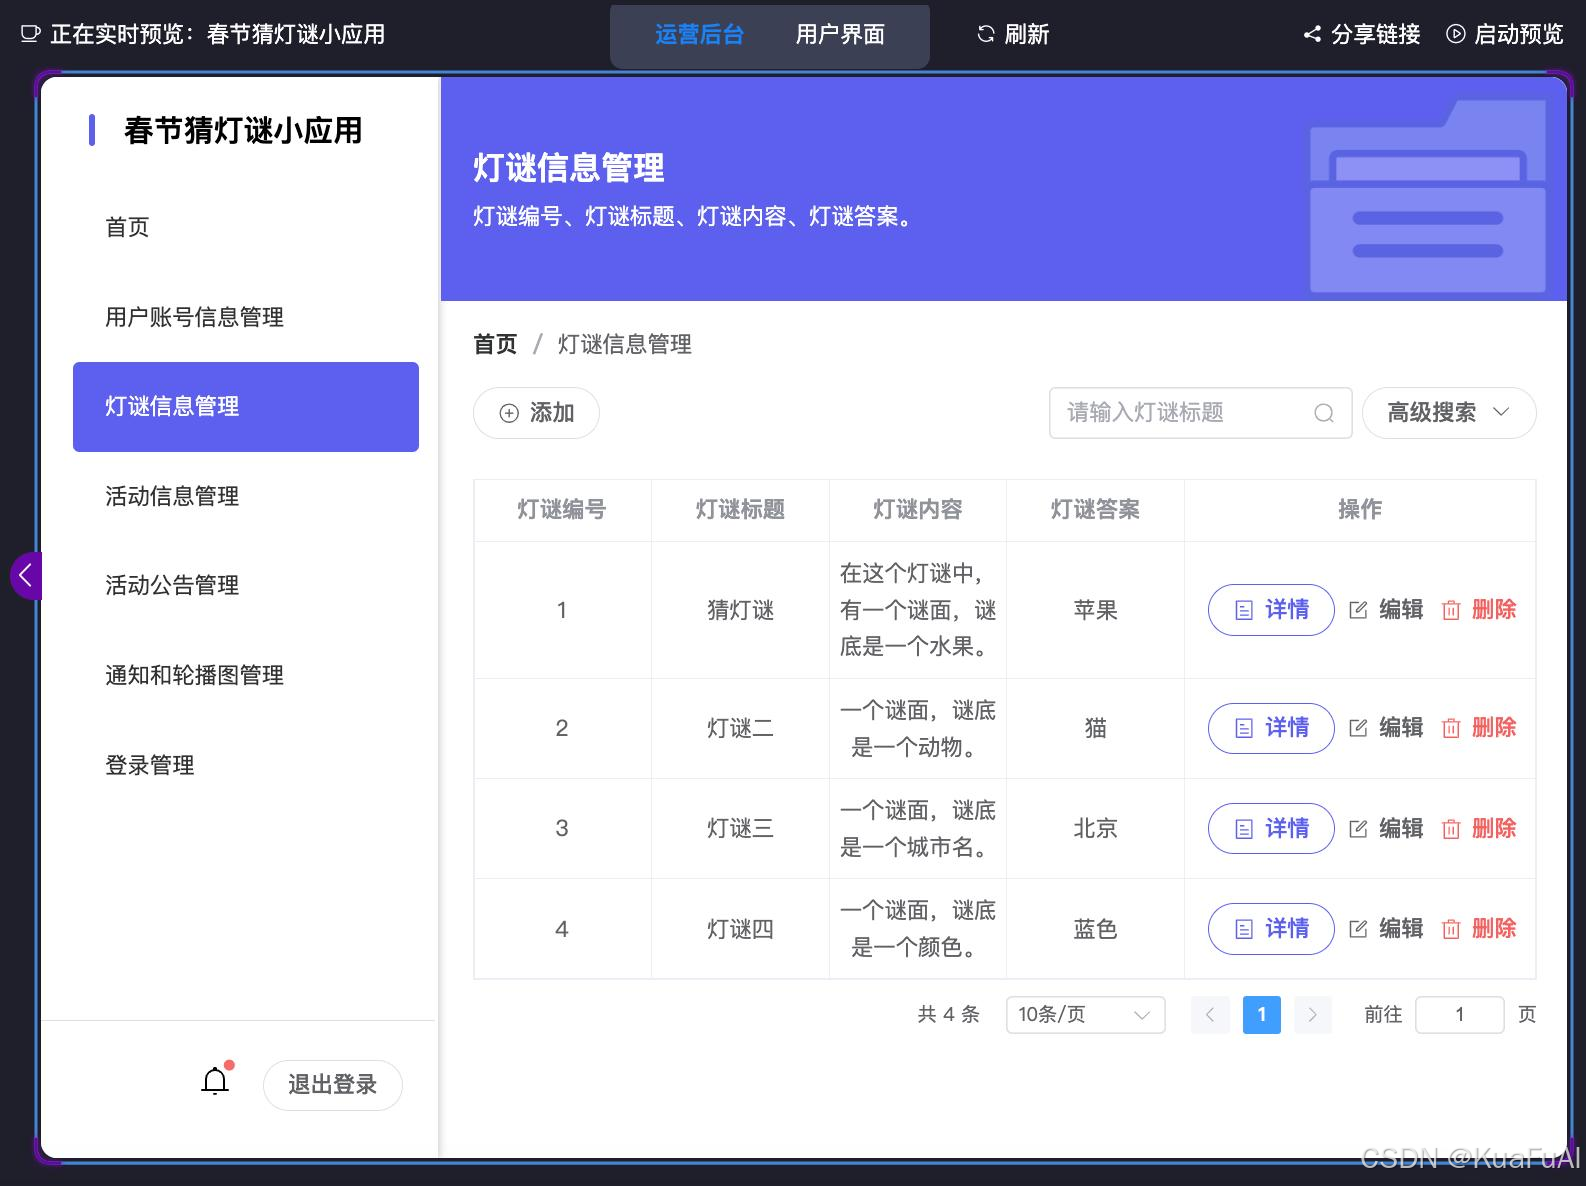Select 灯谜信息管理 in sidebar
1586x1186 pixels.
pyautogui.click(x=246, y=407)
